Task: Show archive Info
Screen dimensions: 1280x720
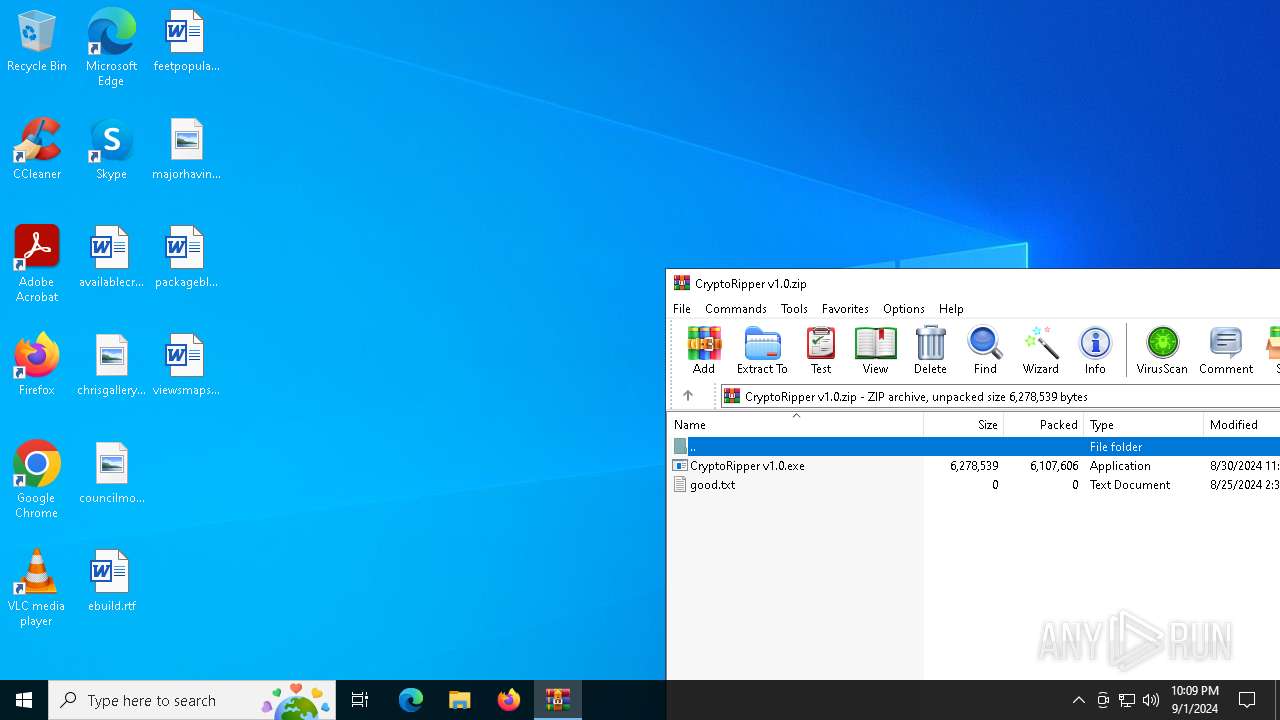Action: pyautogui.click(x=1095, y=350)
